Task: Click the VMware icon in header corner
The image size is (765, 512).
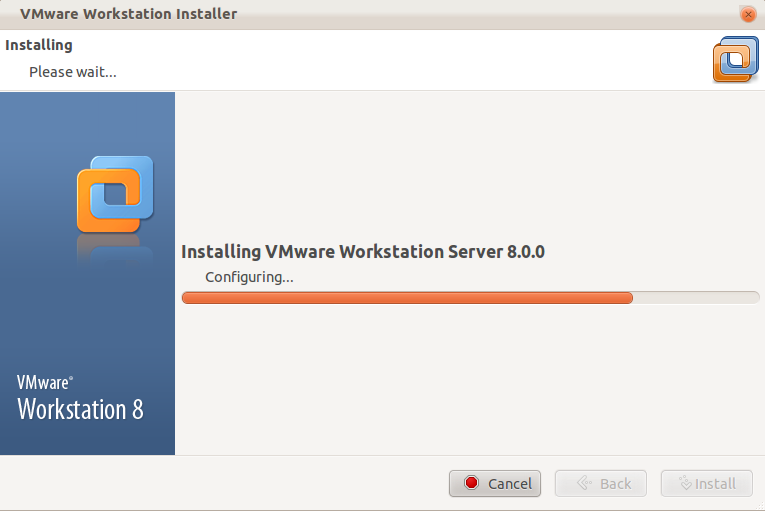Action: tap(736, 59)
